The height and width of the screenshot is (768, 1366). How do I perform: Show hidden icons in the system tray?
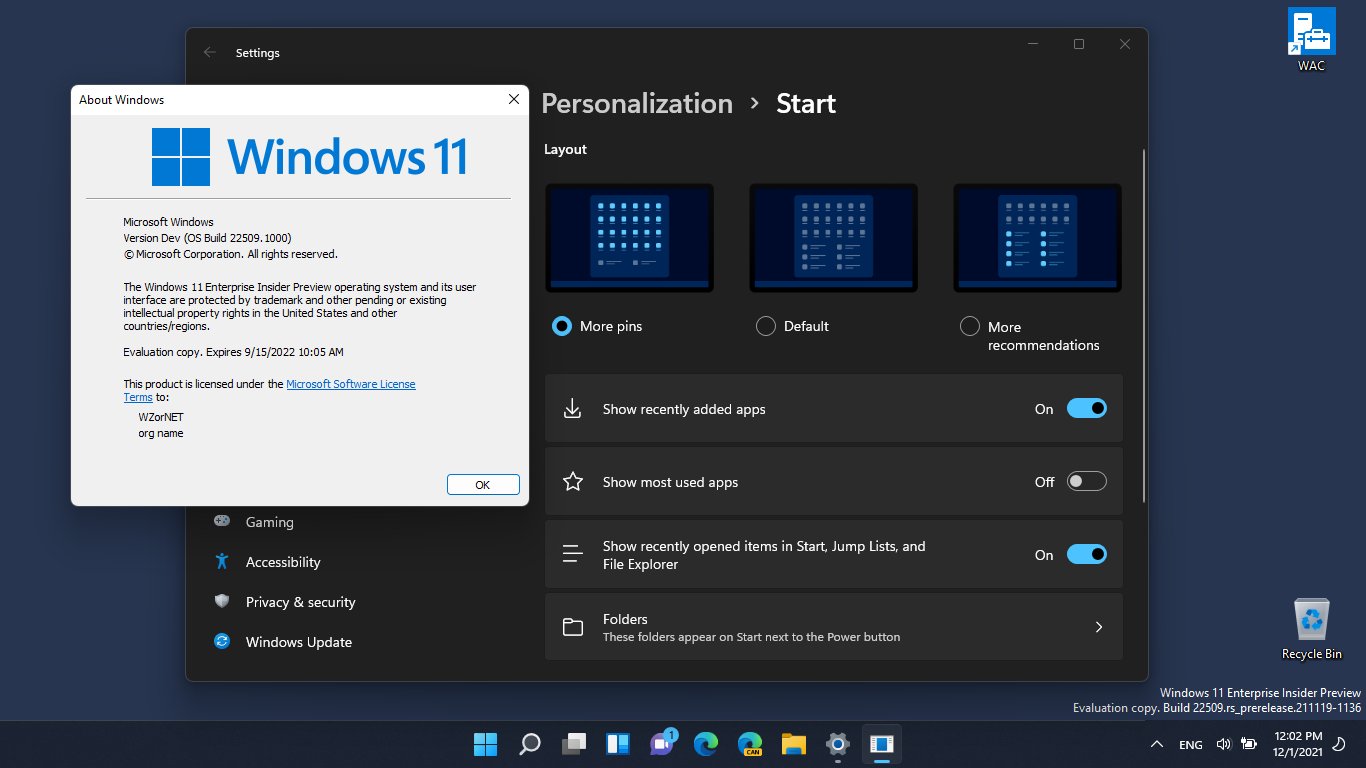[x=1157, y=744]
